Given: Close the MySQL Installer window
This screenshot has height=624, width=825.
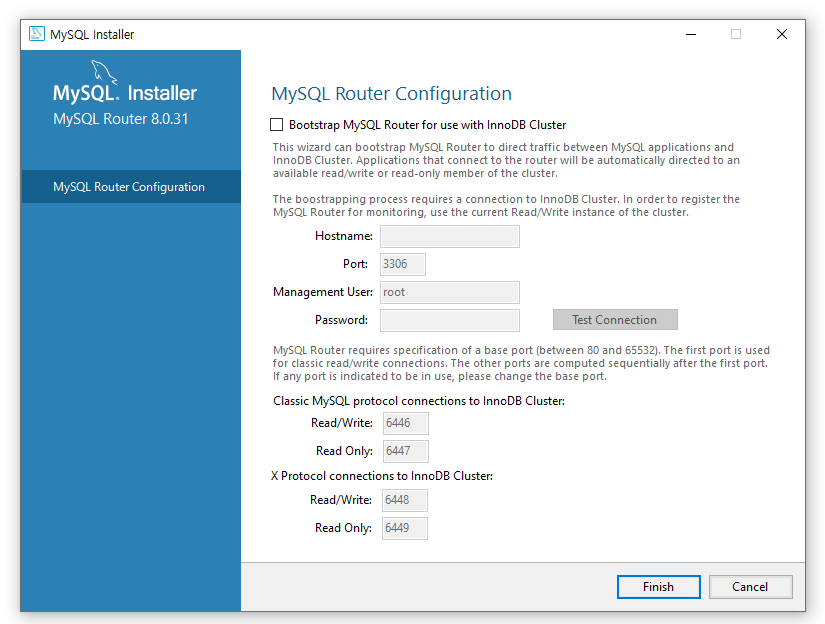Looking at the screenshot, I should point(782,34).
